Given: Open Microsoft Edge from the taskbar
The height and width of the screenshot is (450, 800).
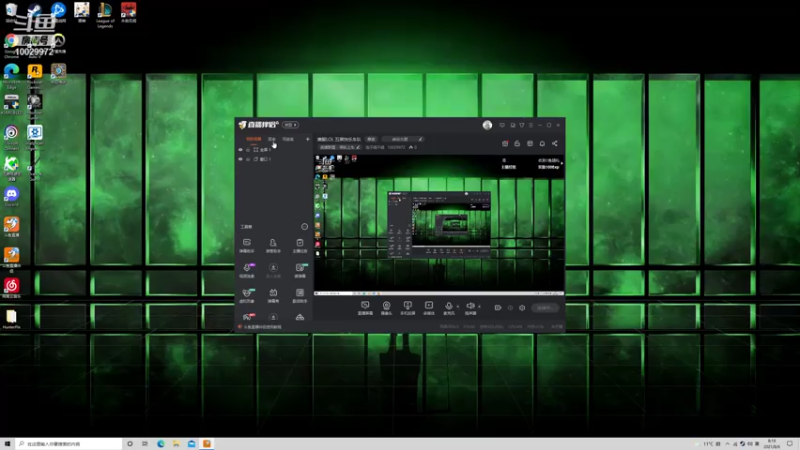Looking at the screenshot, I should (161, 444).
